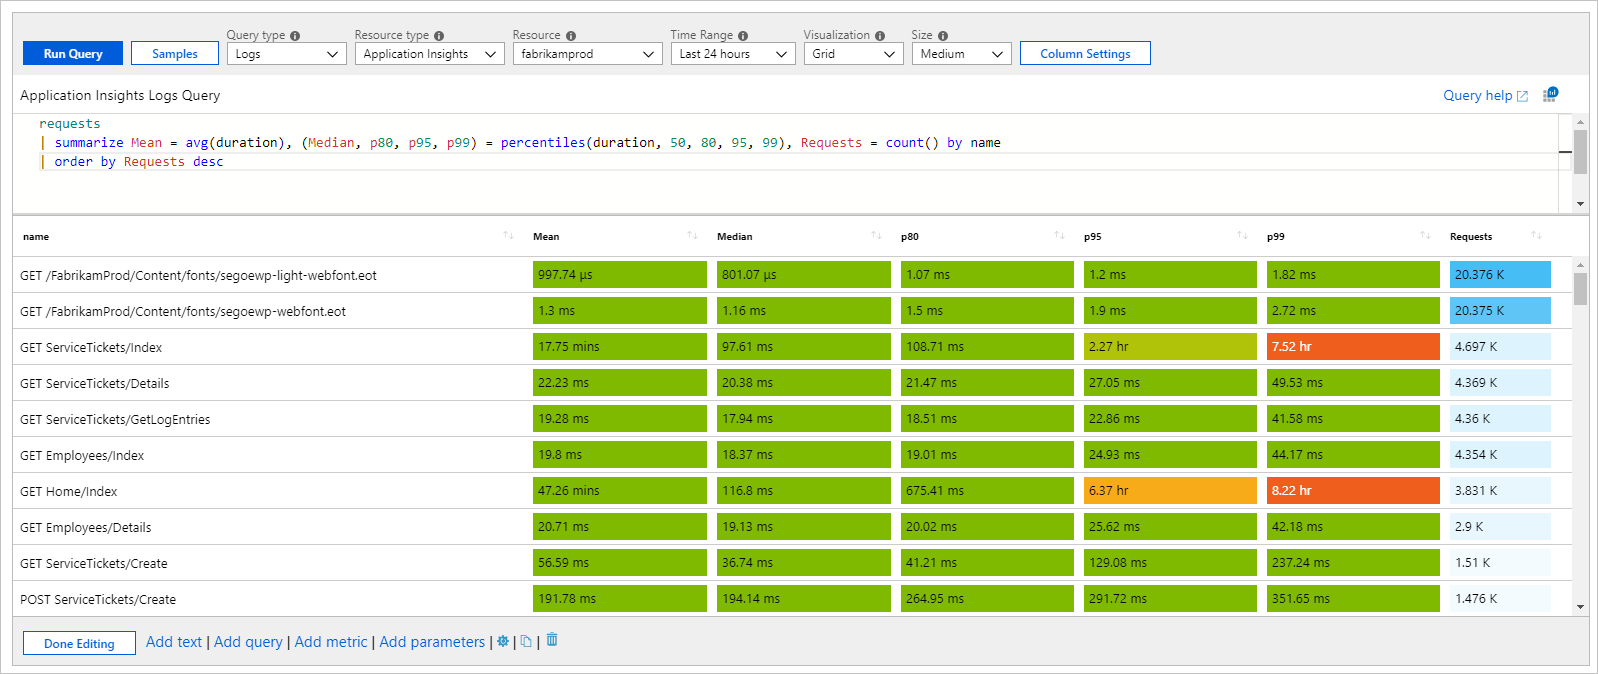
Task: Open the Log Analytics icon beside Query help
Action: (x=1549, y=95)
